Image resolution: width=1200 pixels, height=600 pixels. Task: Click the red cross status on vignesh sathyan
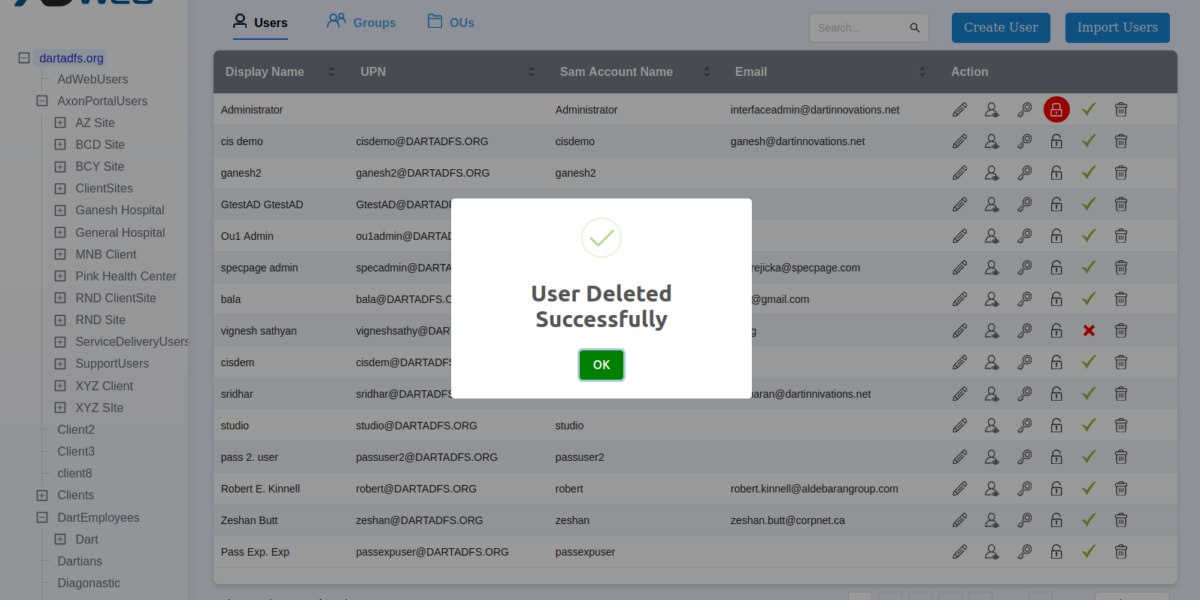(1089, 330)
